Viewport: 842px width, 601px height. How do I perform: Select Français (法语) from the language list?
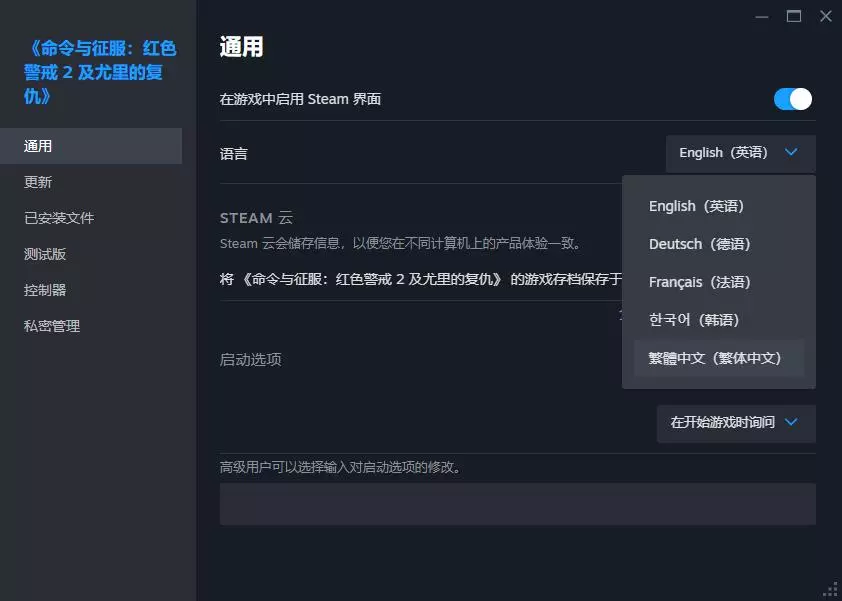pos(718,282)
